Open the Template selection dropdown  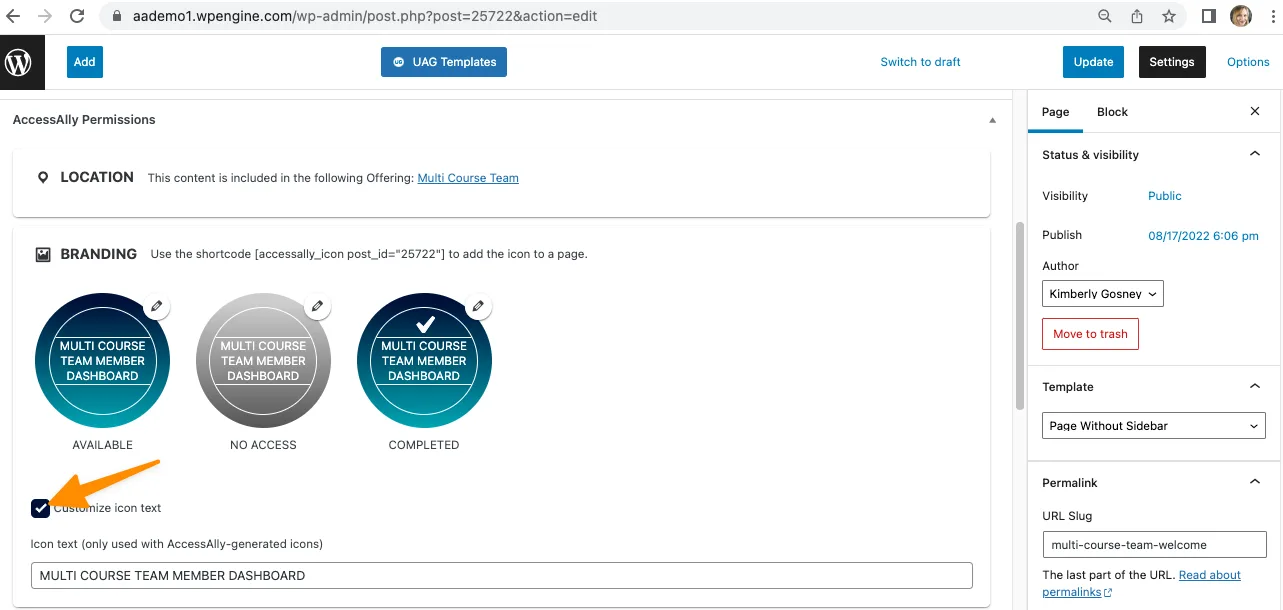tap(1153, 426)
